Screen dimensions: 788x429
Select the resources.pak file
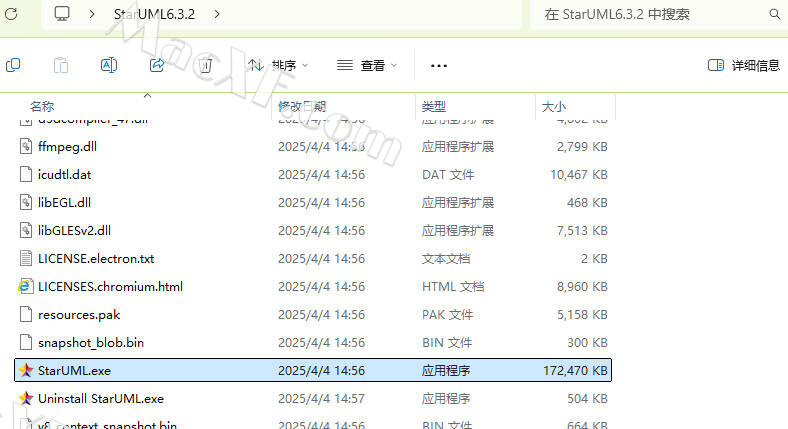79,315
